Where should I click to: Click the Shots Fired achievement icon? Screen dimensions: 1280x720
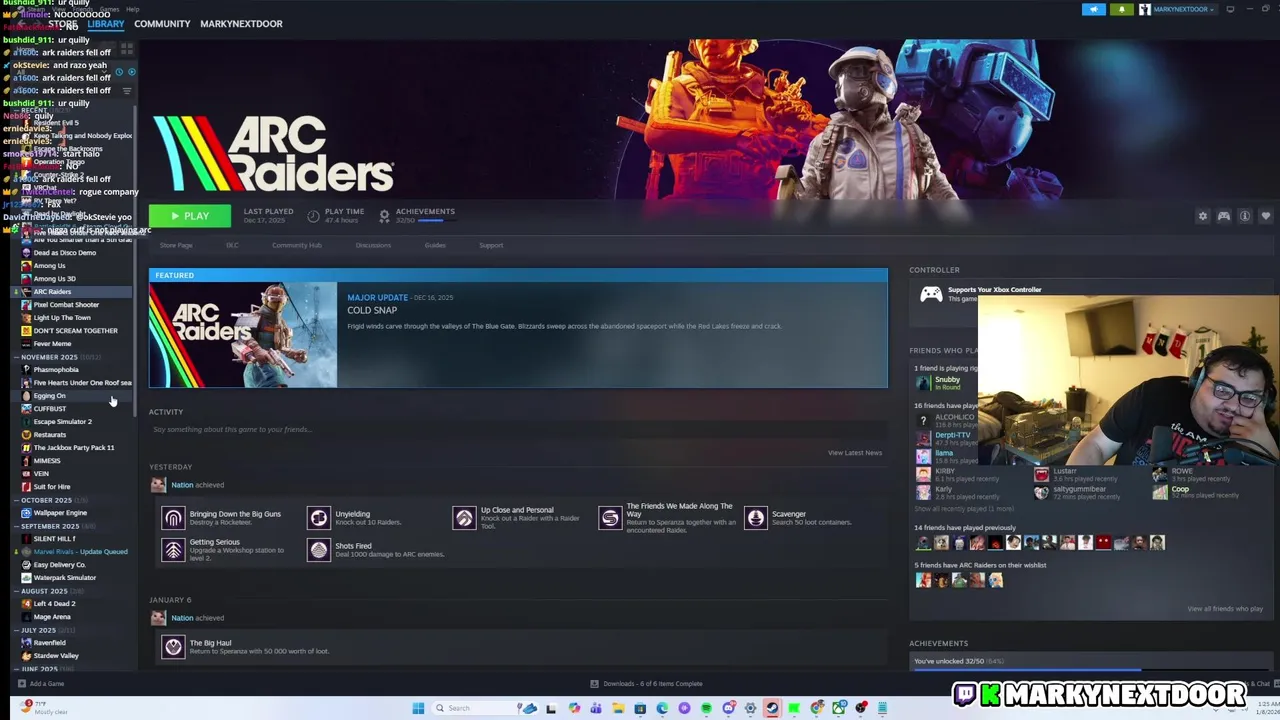(x=319, y=550)
